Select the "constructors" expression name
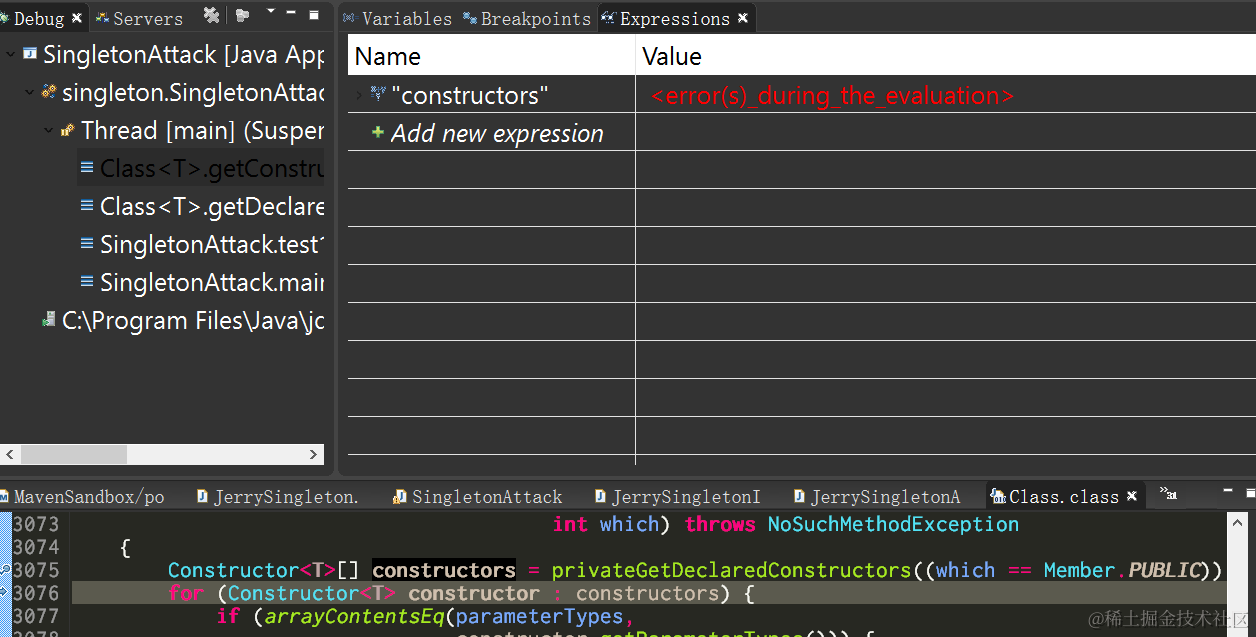1256x637 pixels. [470, 95]
